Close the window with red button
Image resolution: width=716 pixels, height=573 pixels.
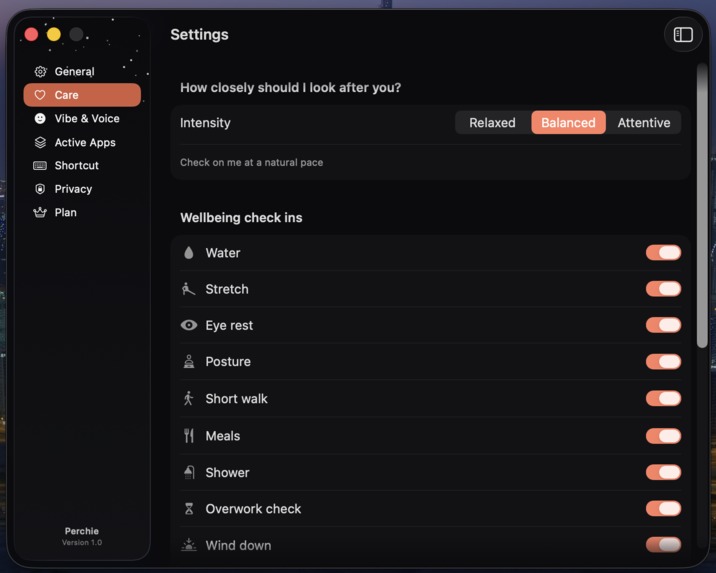(x=31, y=34)
